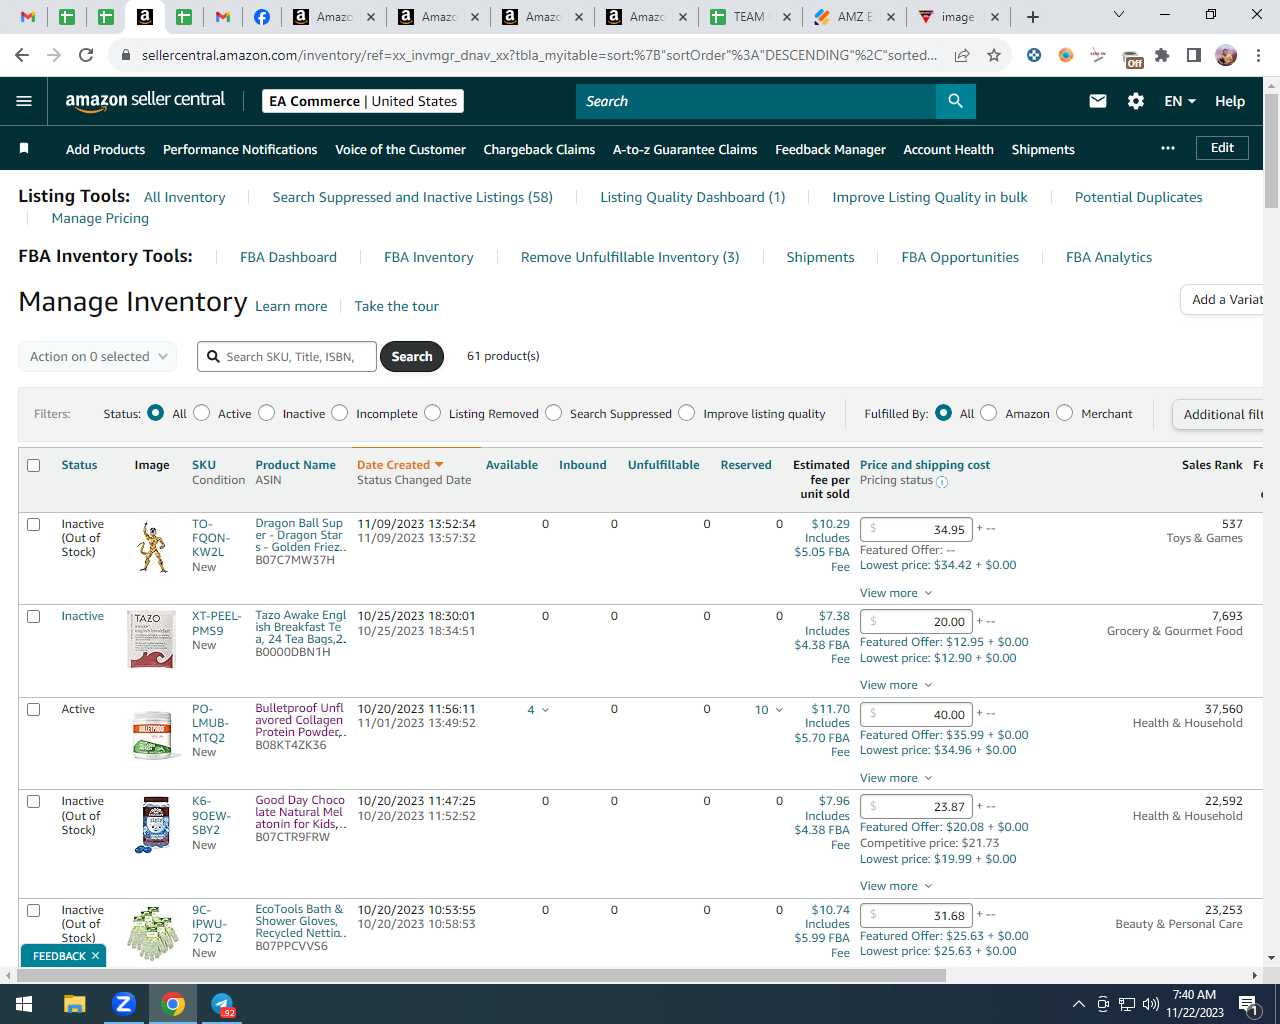Go back using browser back arrow
1280x1024 pixels.
pyautogui.click(x=22, y=55)
